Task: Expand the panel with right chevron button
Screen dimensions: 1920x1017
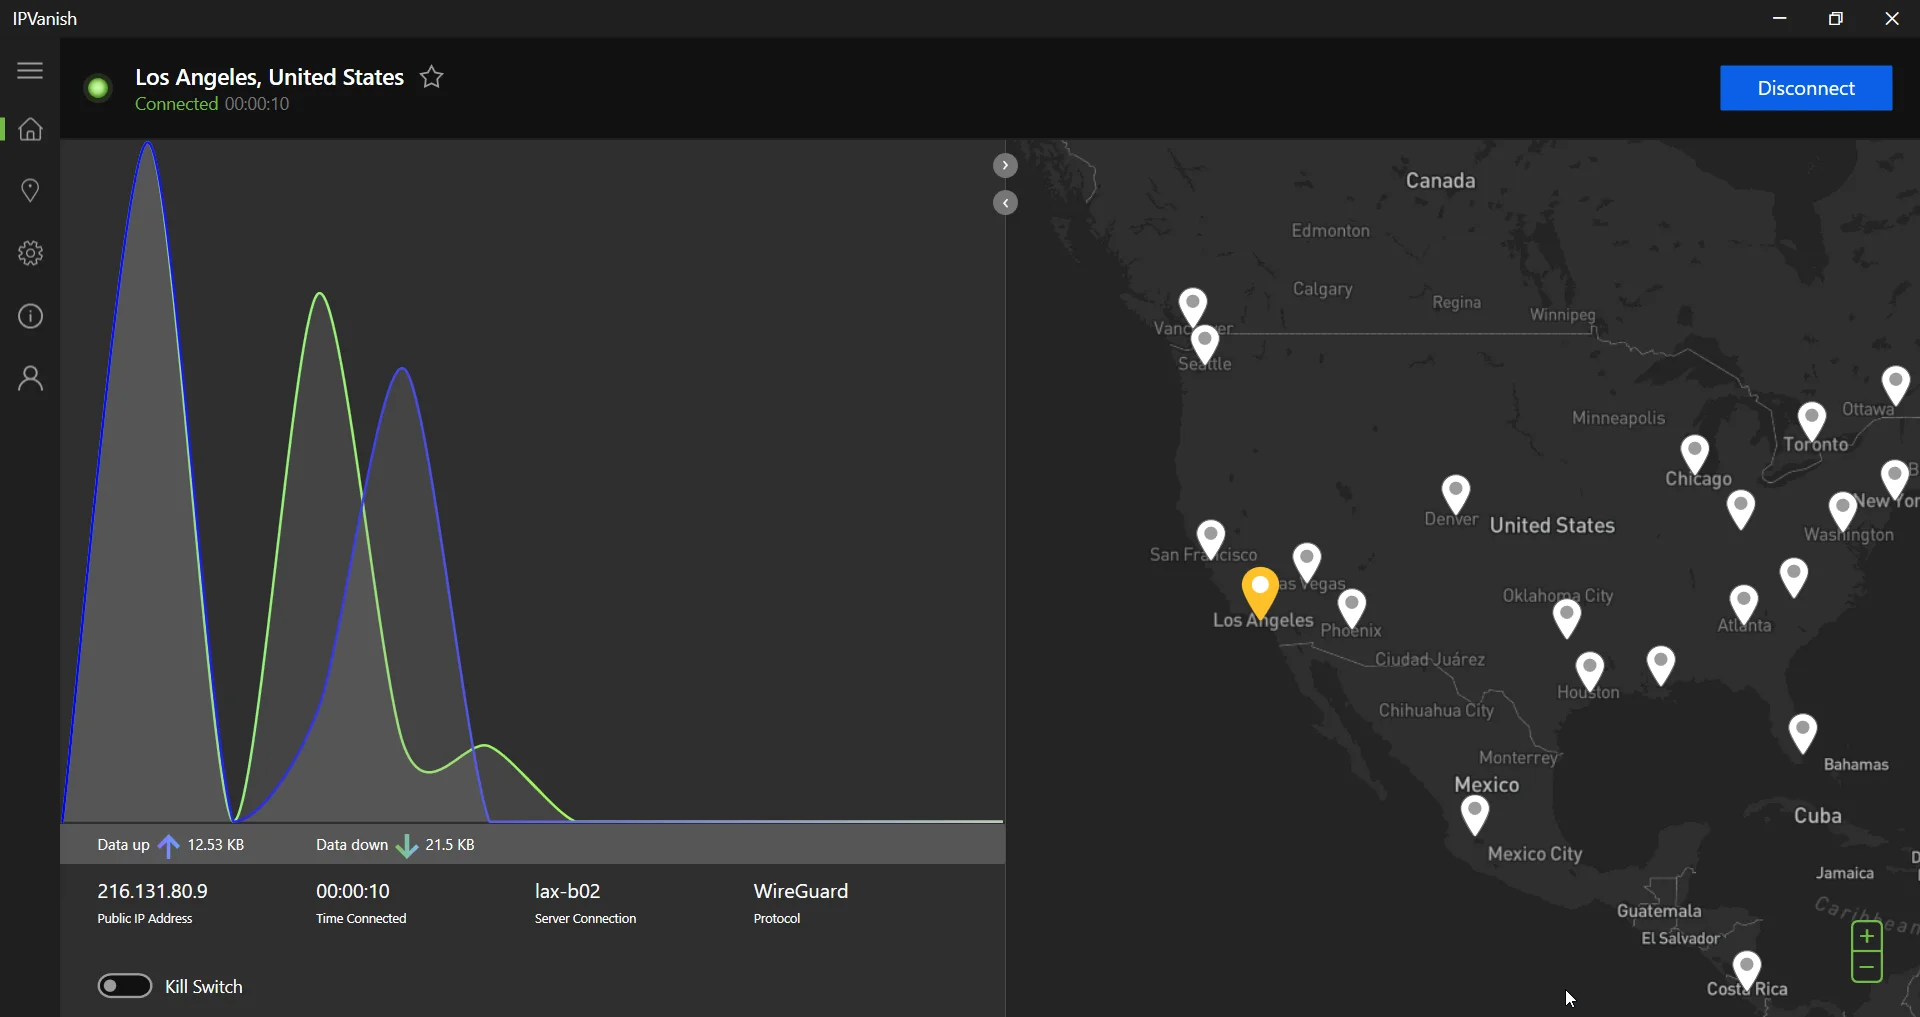Action: pyautogui.click(x=1005, y=165)
